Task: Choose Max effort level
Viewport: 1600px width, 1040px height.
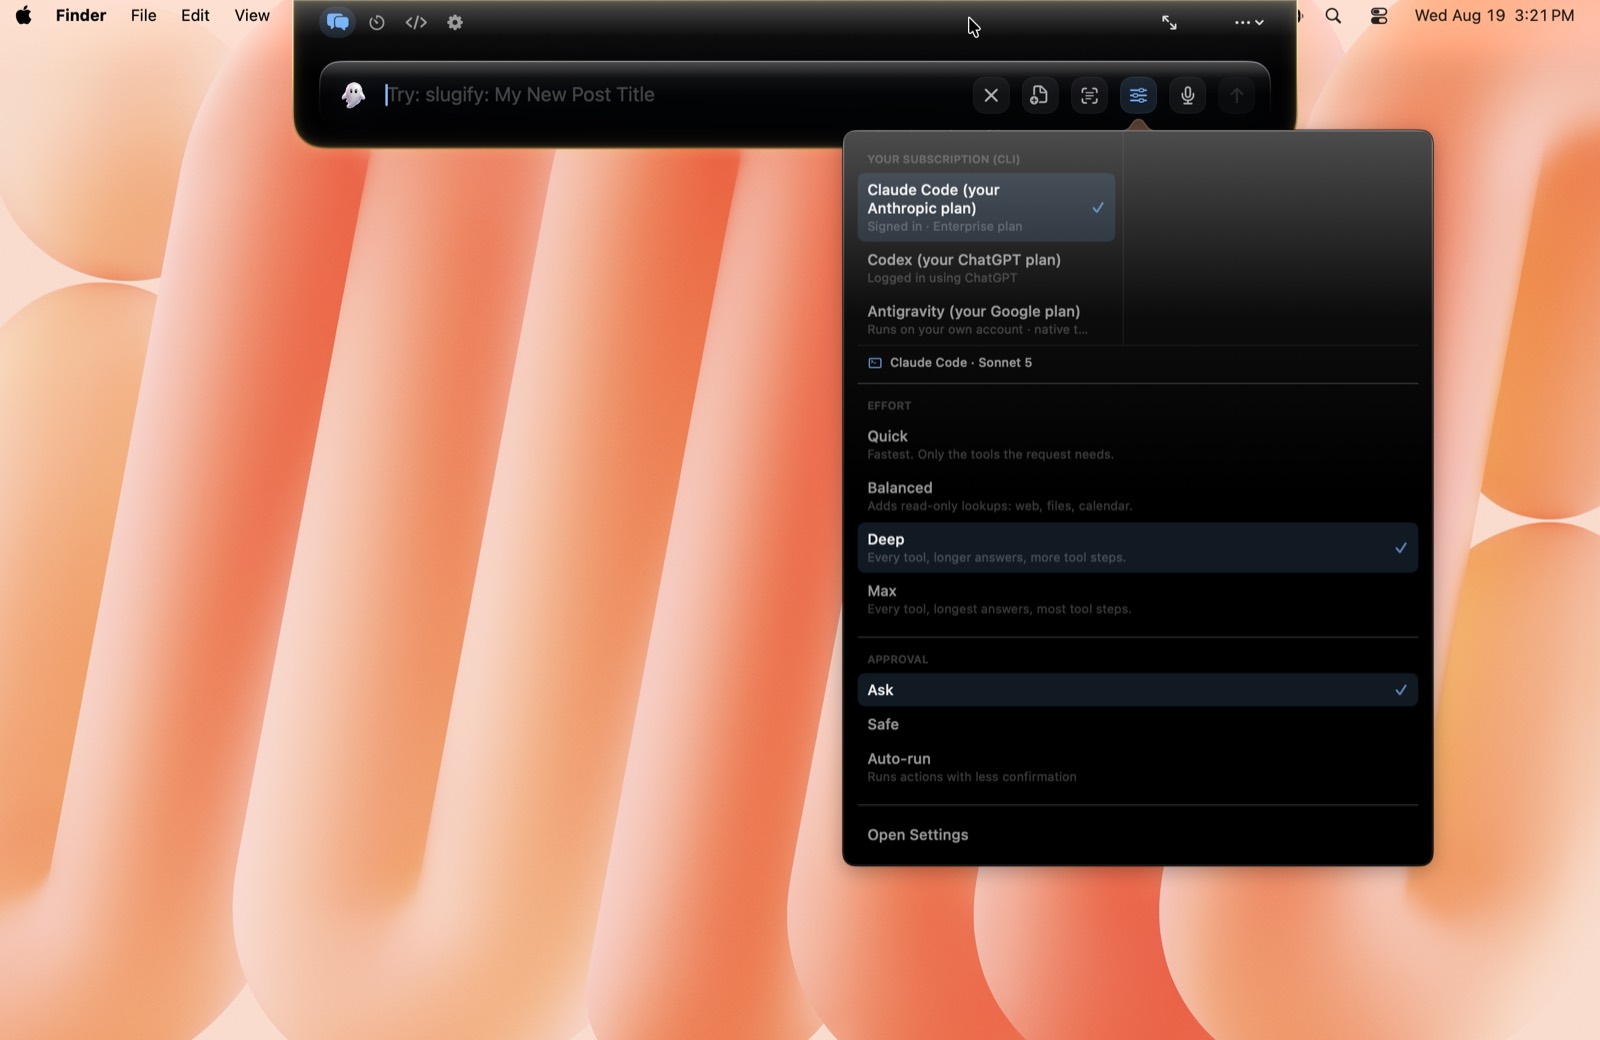Action: [x=1138, y=599]
